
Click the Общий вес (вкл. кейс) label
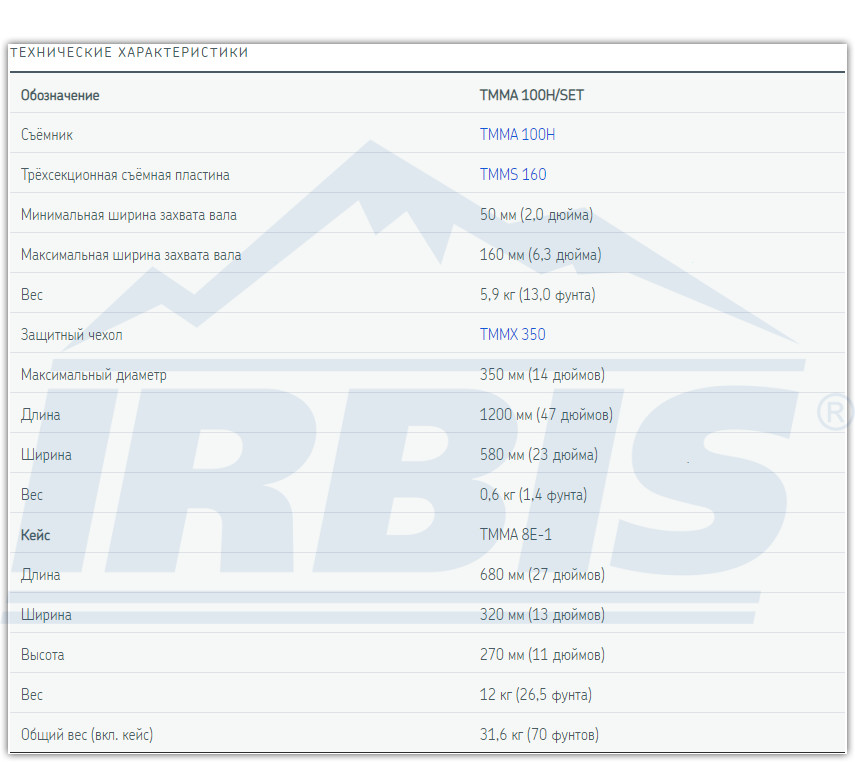click(87, 735)
